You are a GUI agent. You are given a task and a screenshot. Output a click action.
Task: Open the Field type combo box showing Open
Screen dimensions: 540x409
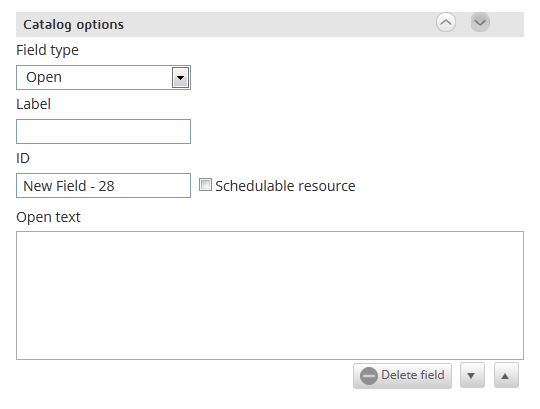(x=103, y=77)
